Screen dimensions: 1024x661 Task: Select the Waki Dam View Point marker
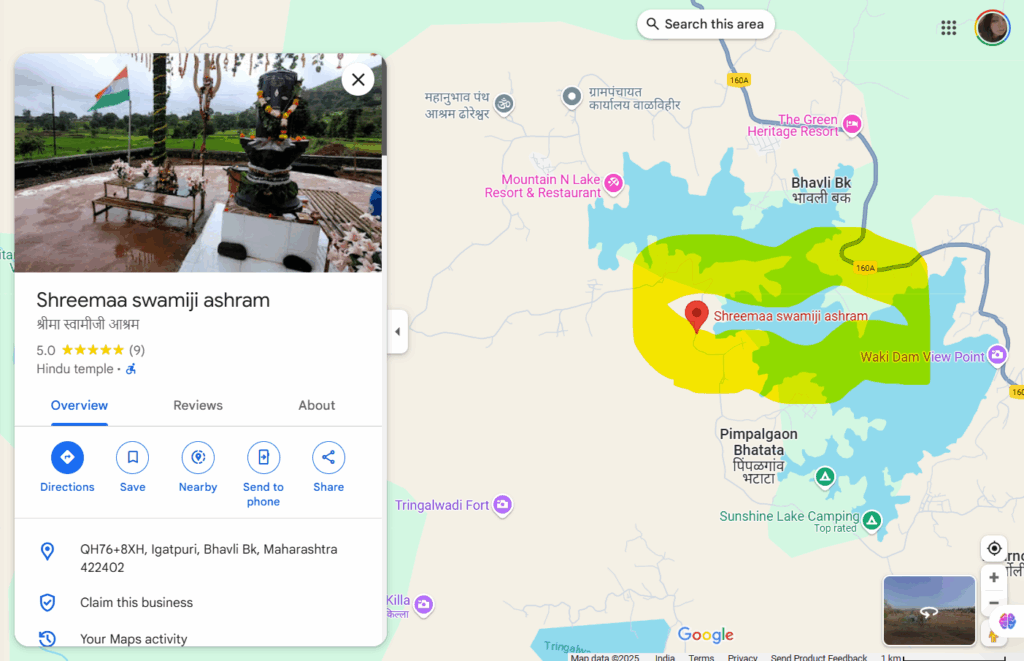point(997,355)
